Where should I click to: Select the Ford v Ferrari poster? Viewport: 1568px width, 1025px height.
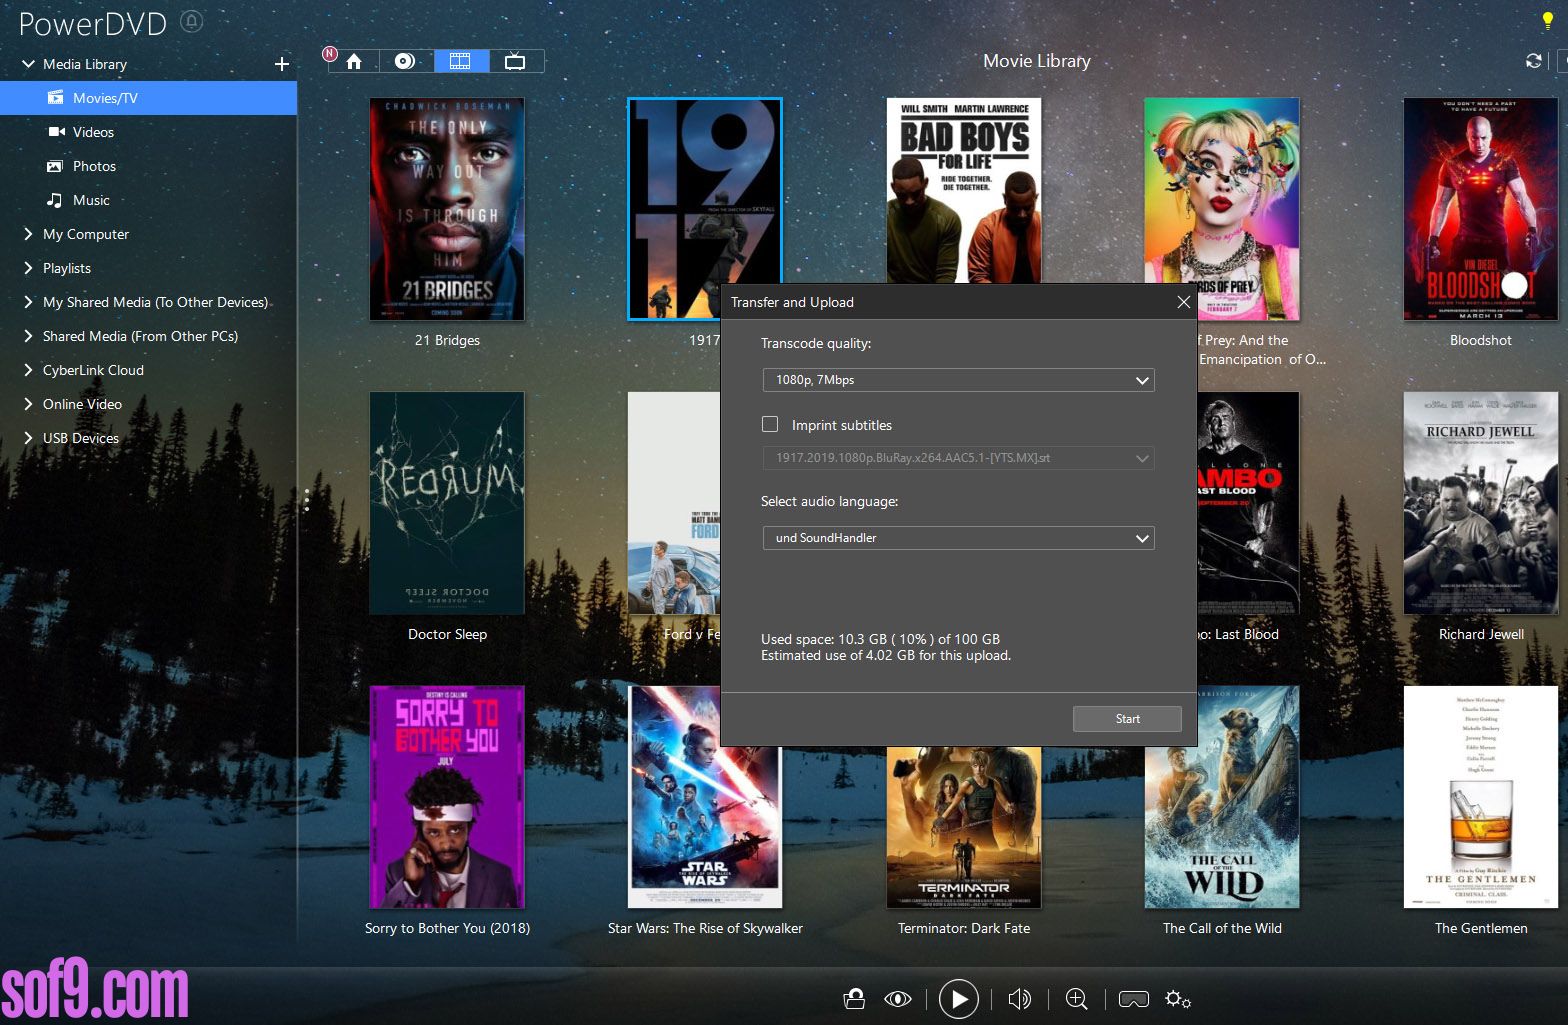(674, 503)
